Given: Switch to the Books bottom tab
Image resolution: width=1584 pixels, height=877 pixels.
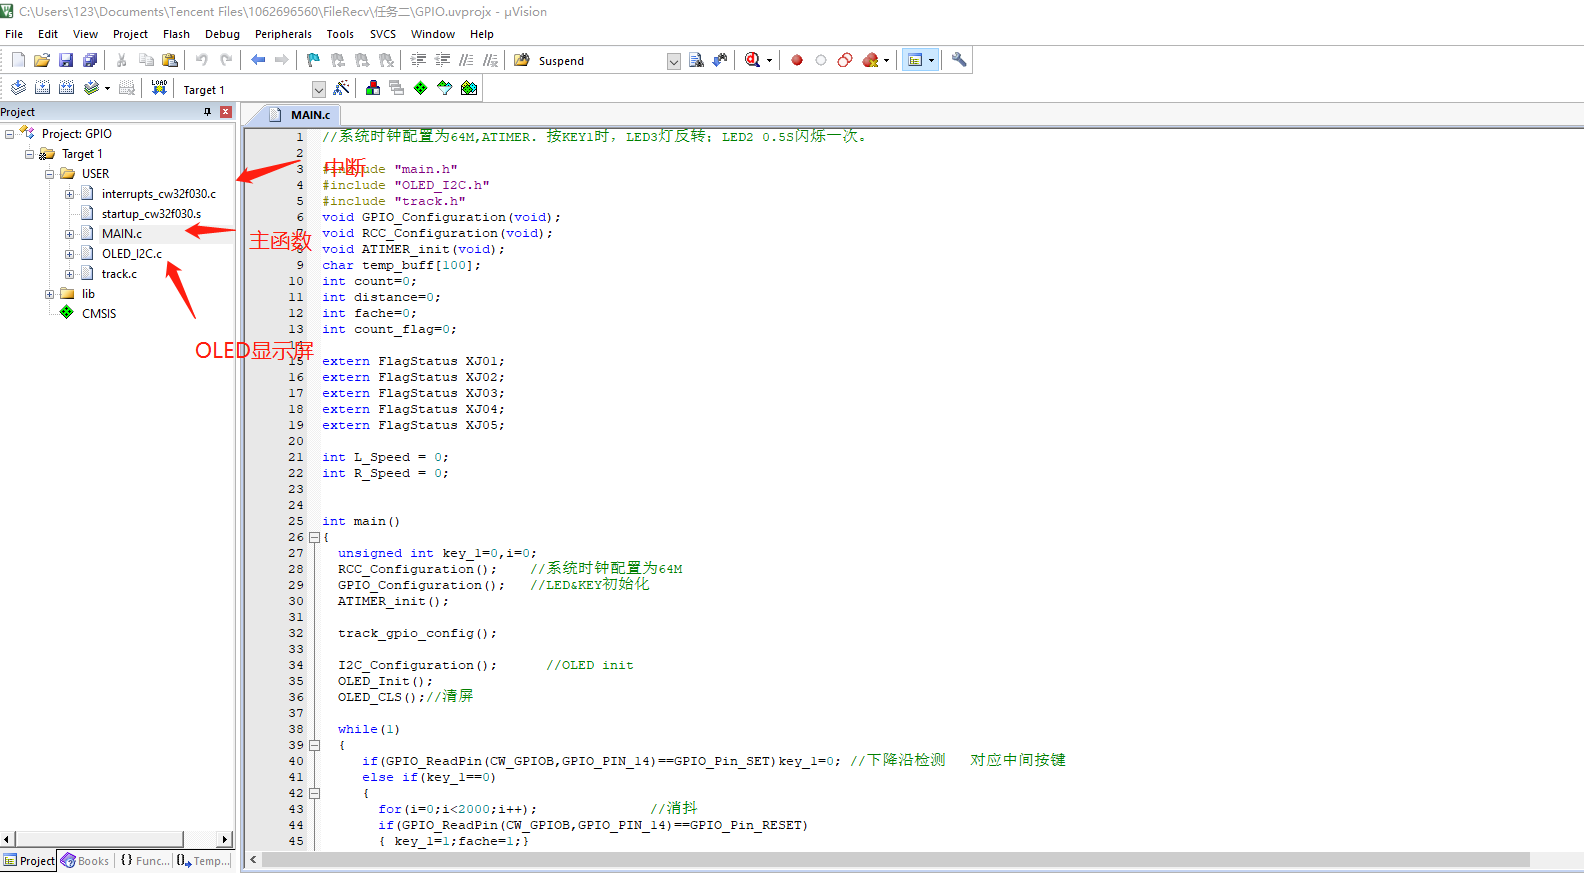Looking at the screenshot, I should (85, 861).
